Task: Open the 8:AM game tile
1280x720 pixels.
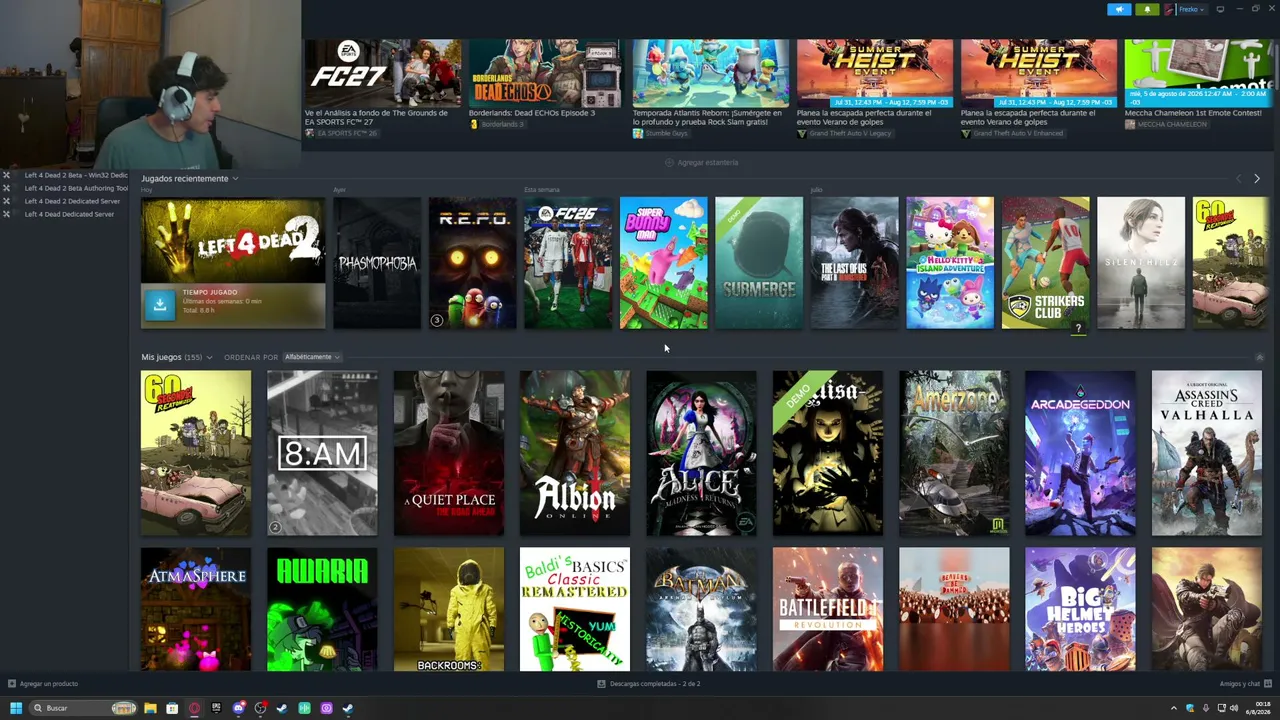Action: pyautogui.click(x=322, y=453)
